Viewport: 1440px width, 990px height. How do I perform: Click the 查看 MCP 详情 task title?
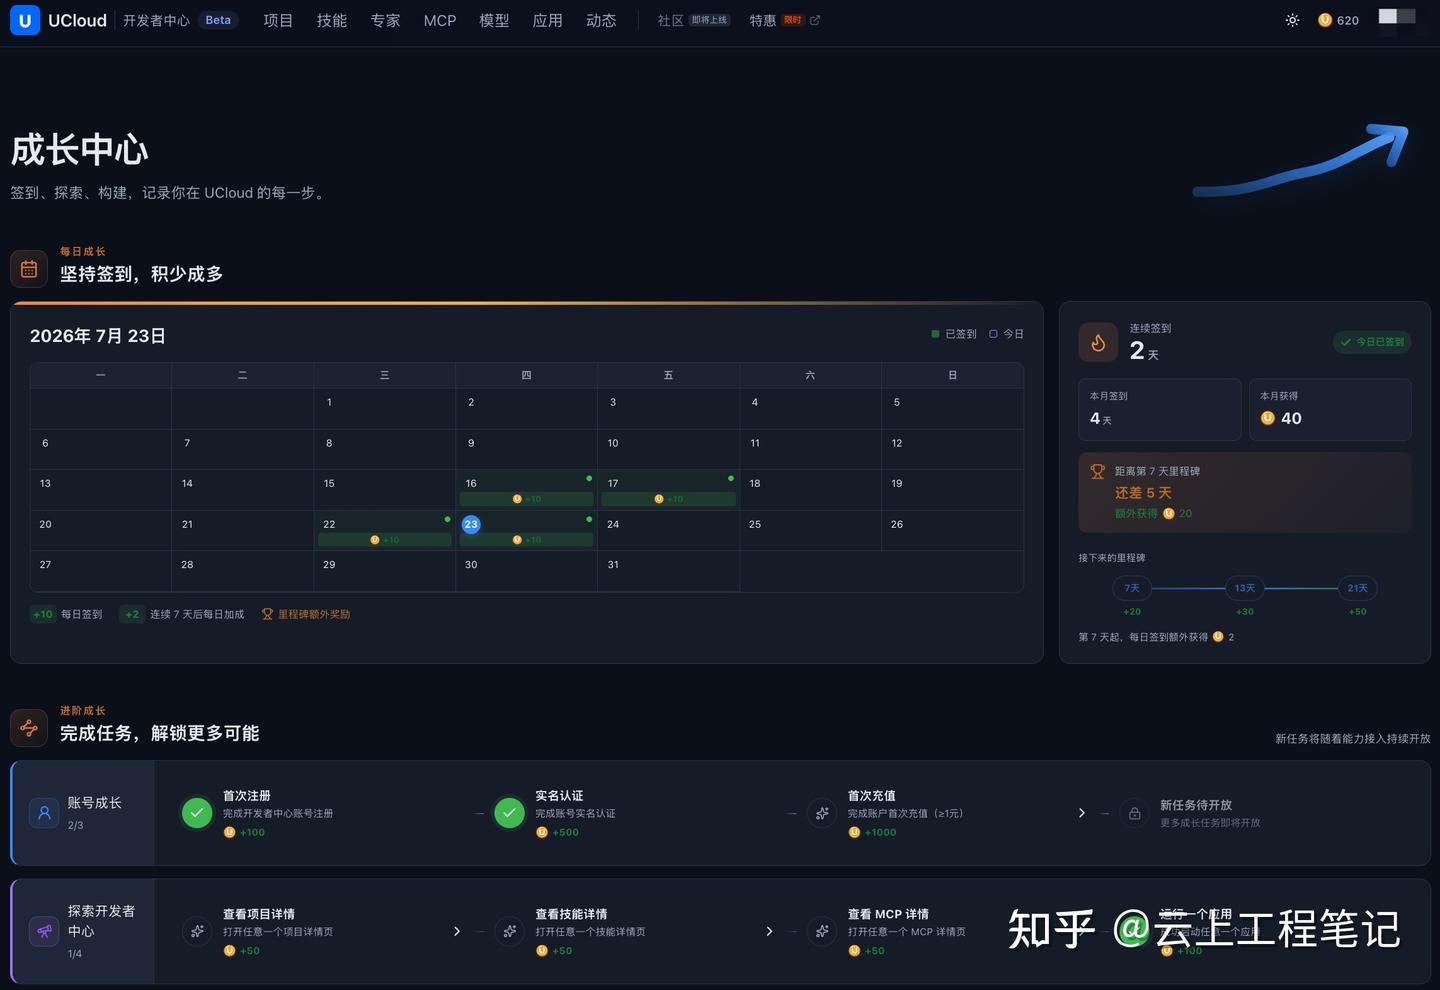(888, 914)
